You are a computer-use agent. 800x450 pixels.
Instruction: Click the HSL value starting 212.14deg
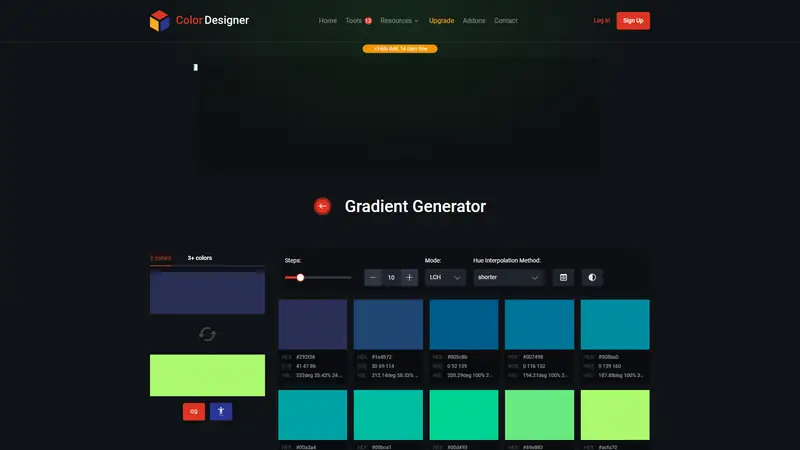[395, 376]
